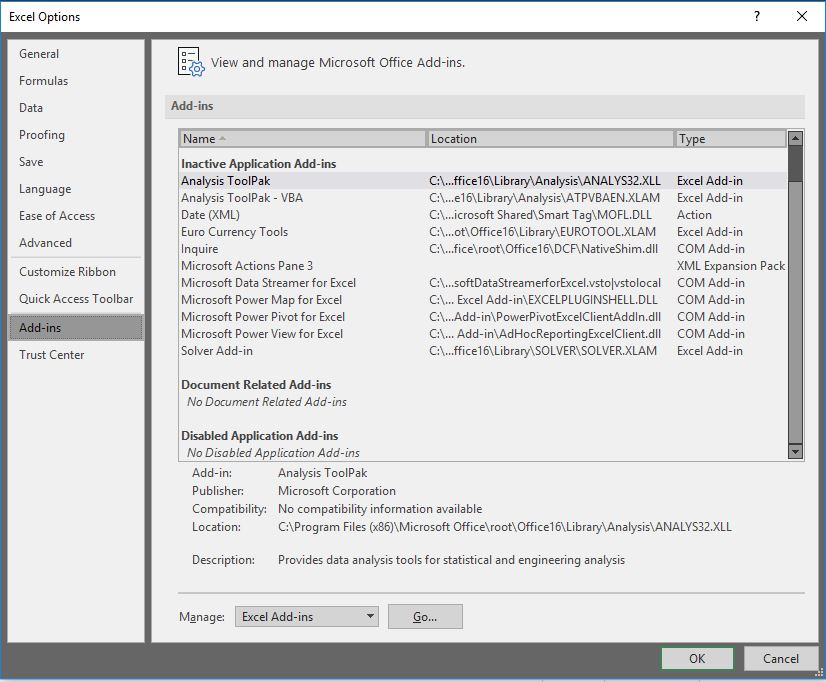Select Euro Currency Tools add-in

pyautogui.click(x=483, y=232)
